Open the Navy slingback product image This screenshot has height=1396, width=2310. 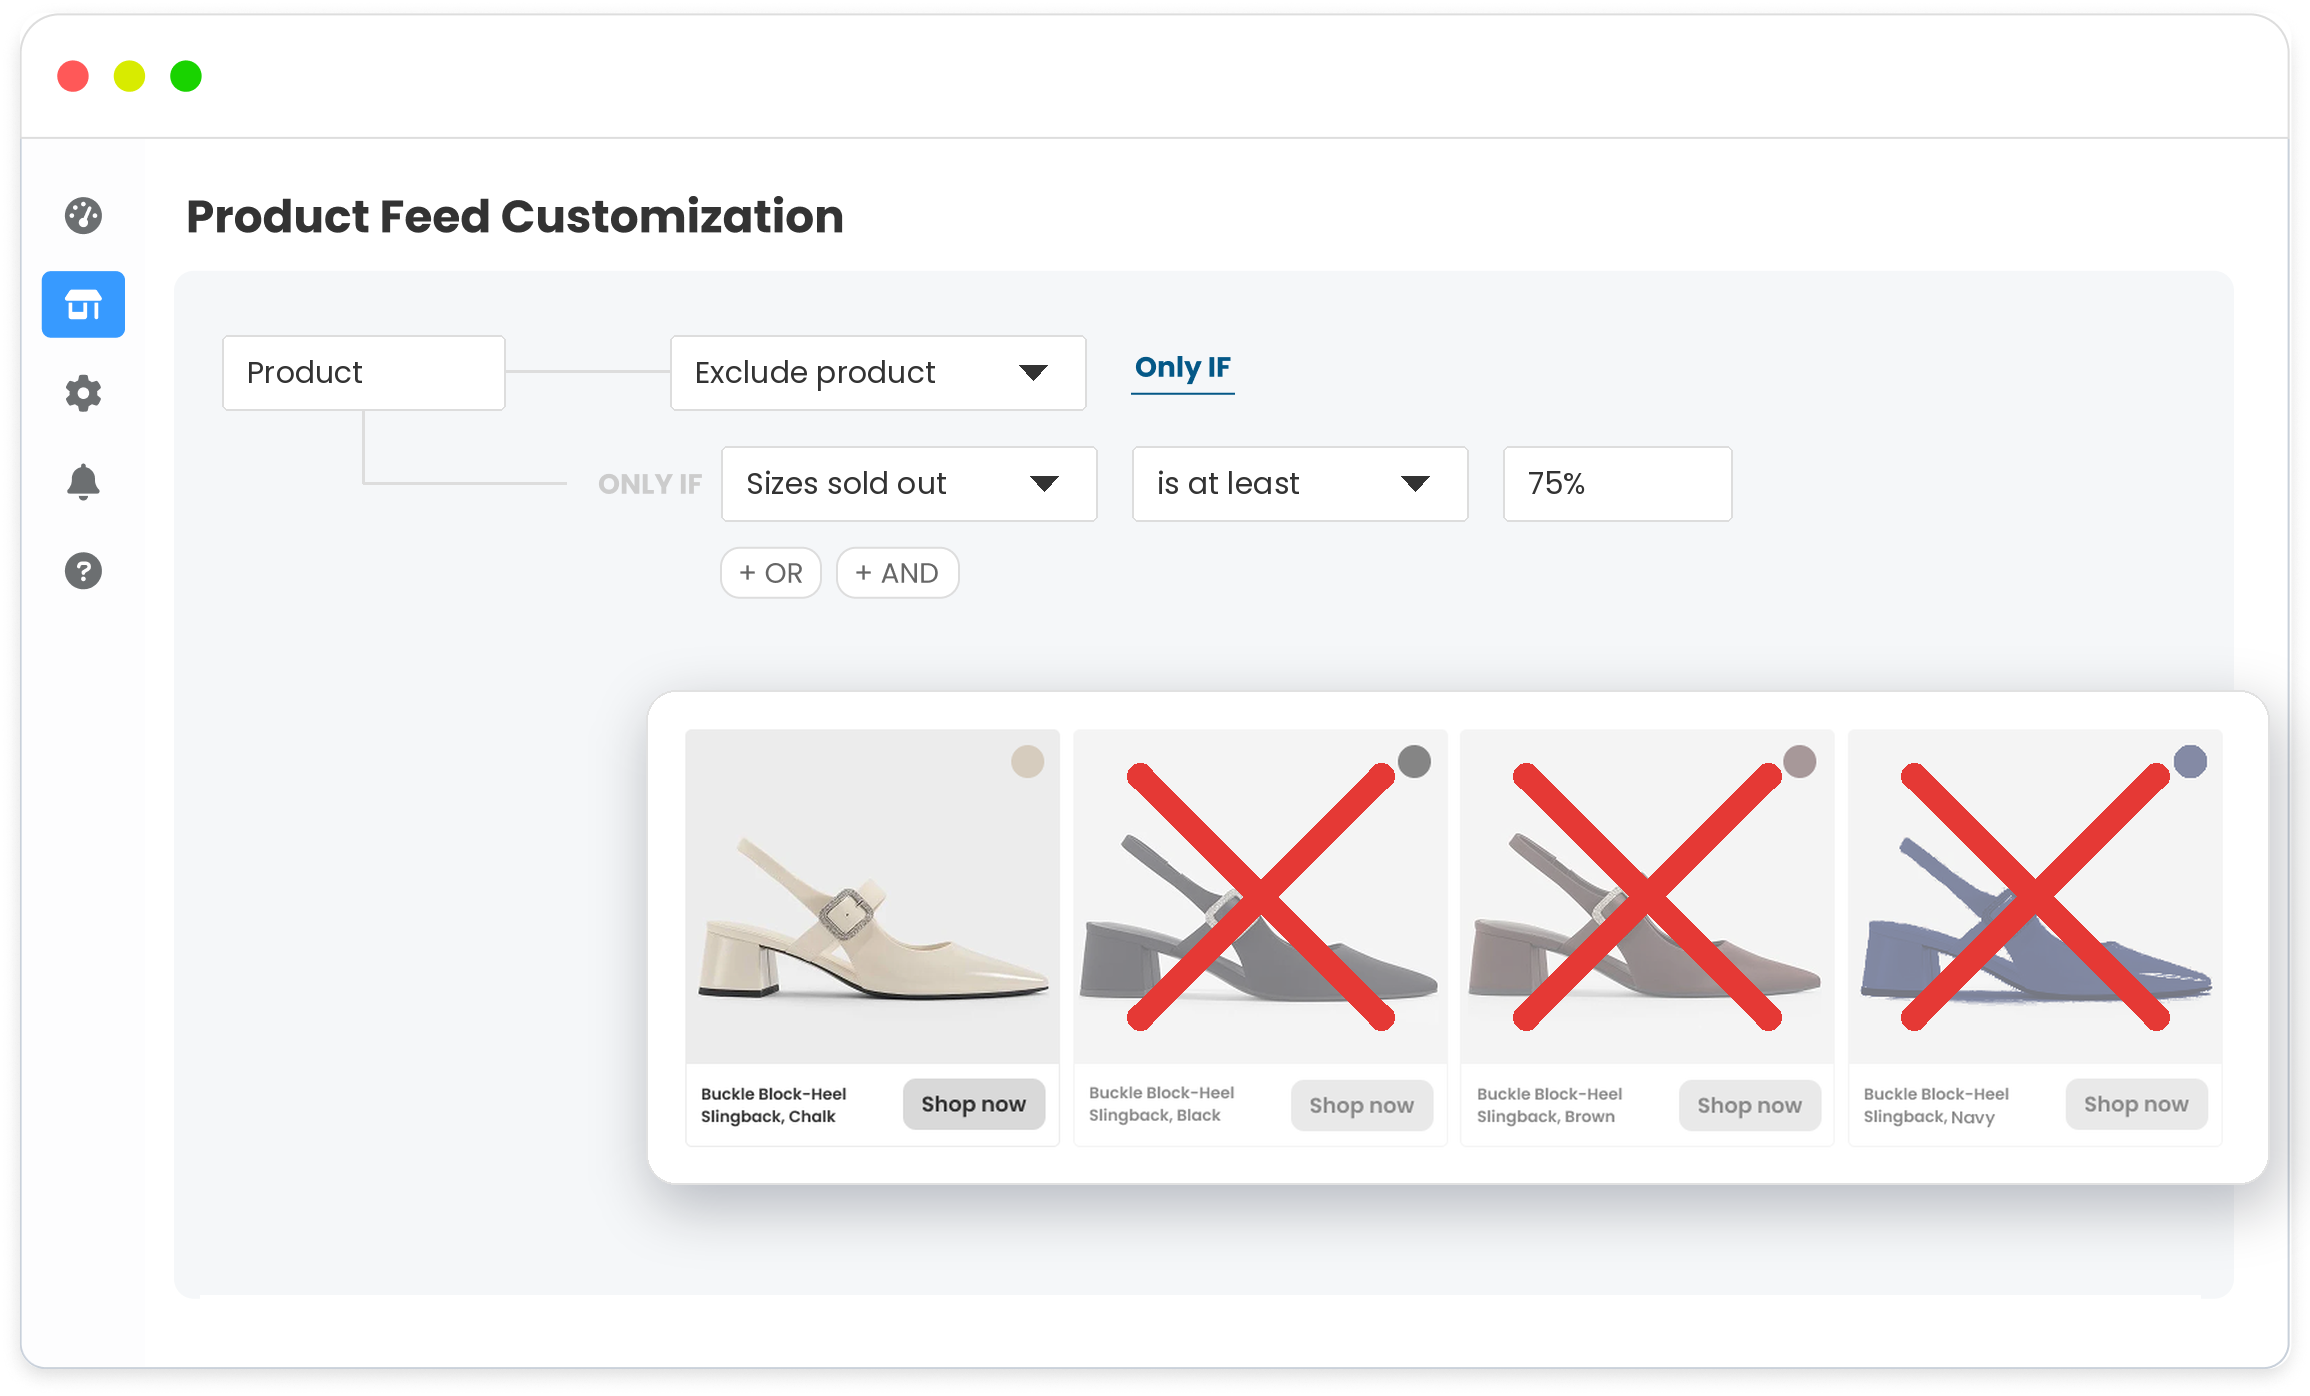coord(2035,896)
